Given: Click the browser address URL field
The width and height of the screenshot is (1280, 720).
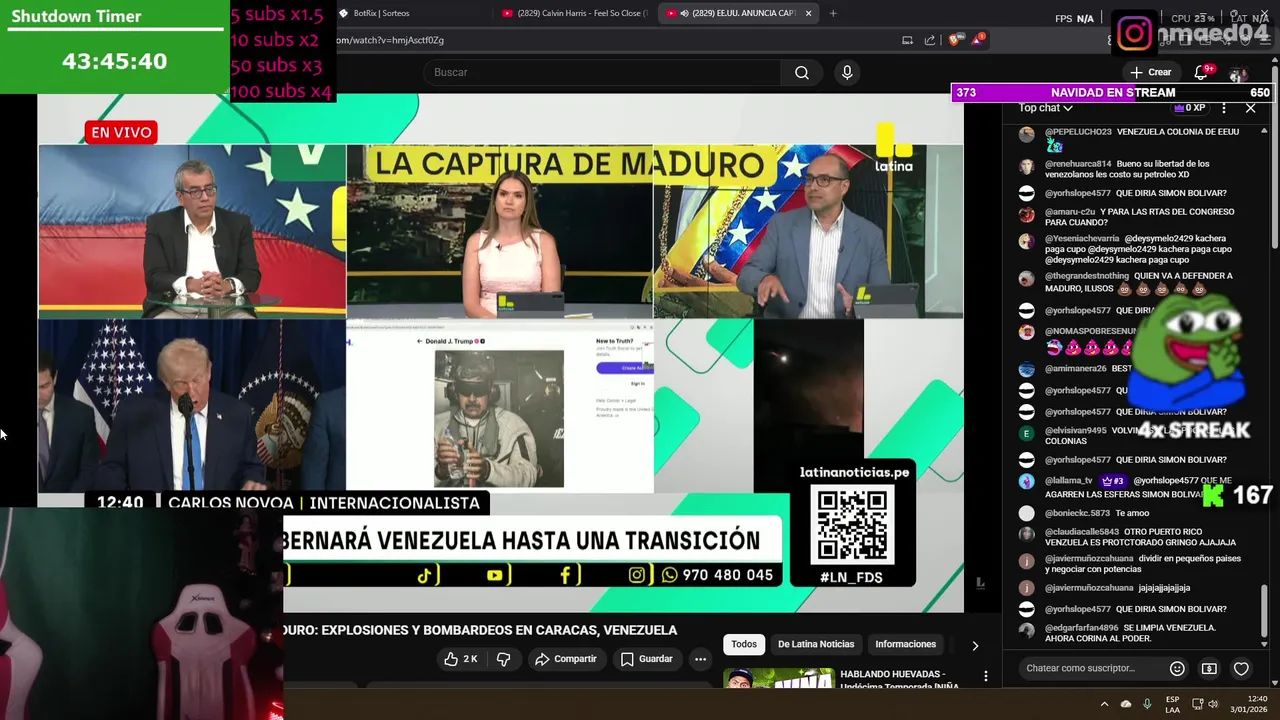Looking at the screenshot, I should coord(610,40).
